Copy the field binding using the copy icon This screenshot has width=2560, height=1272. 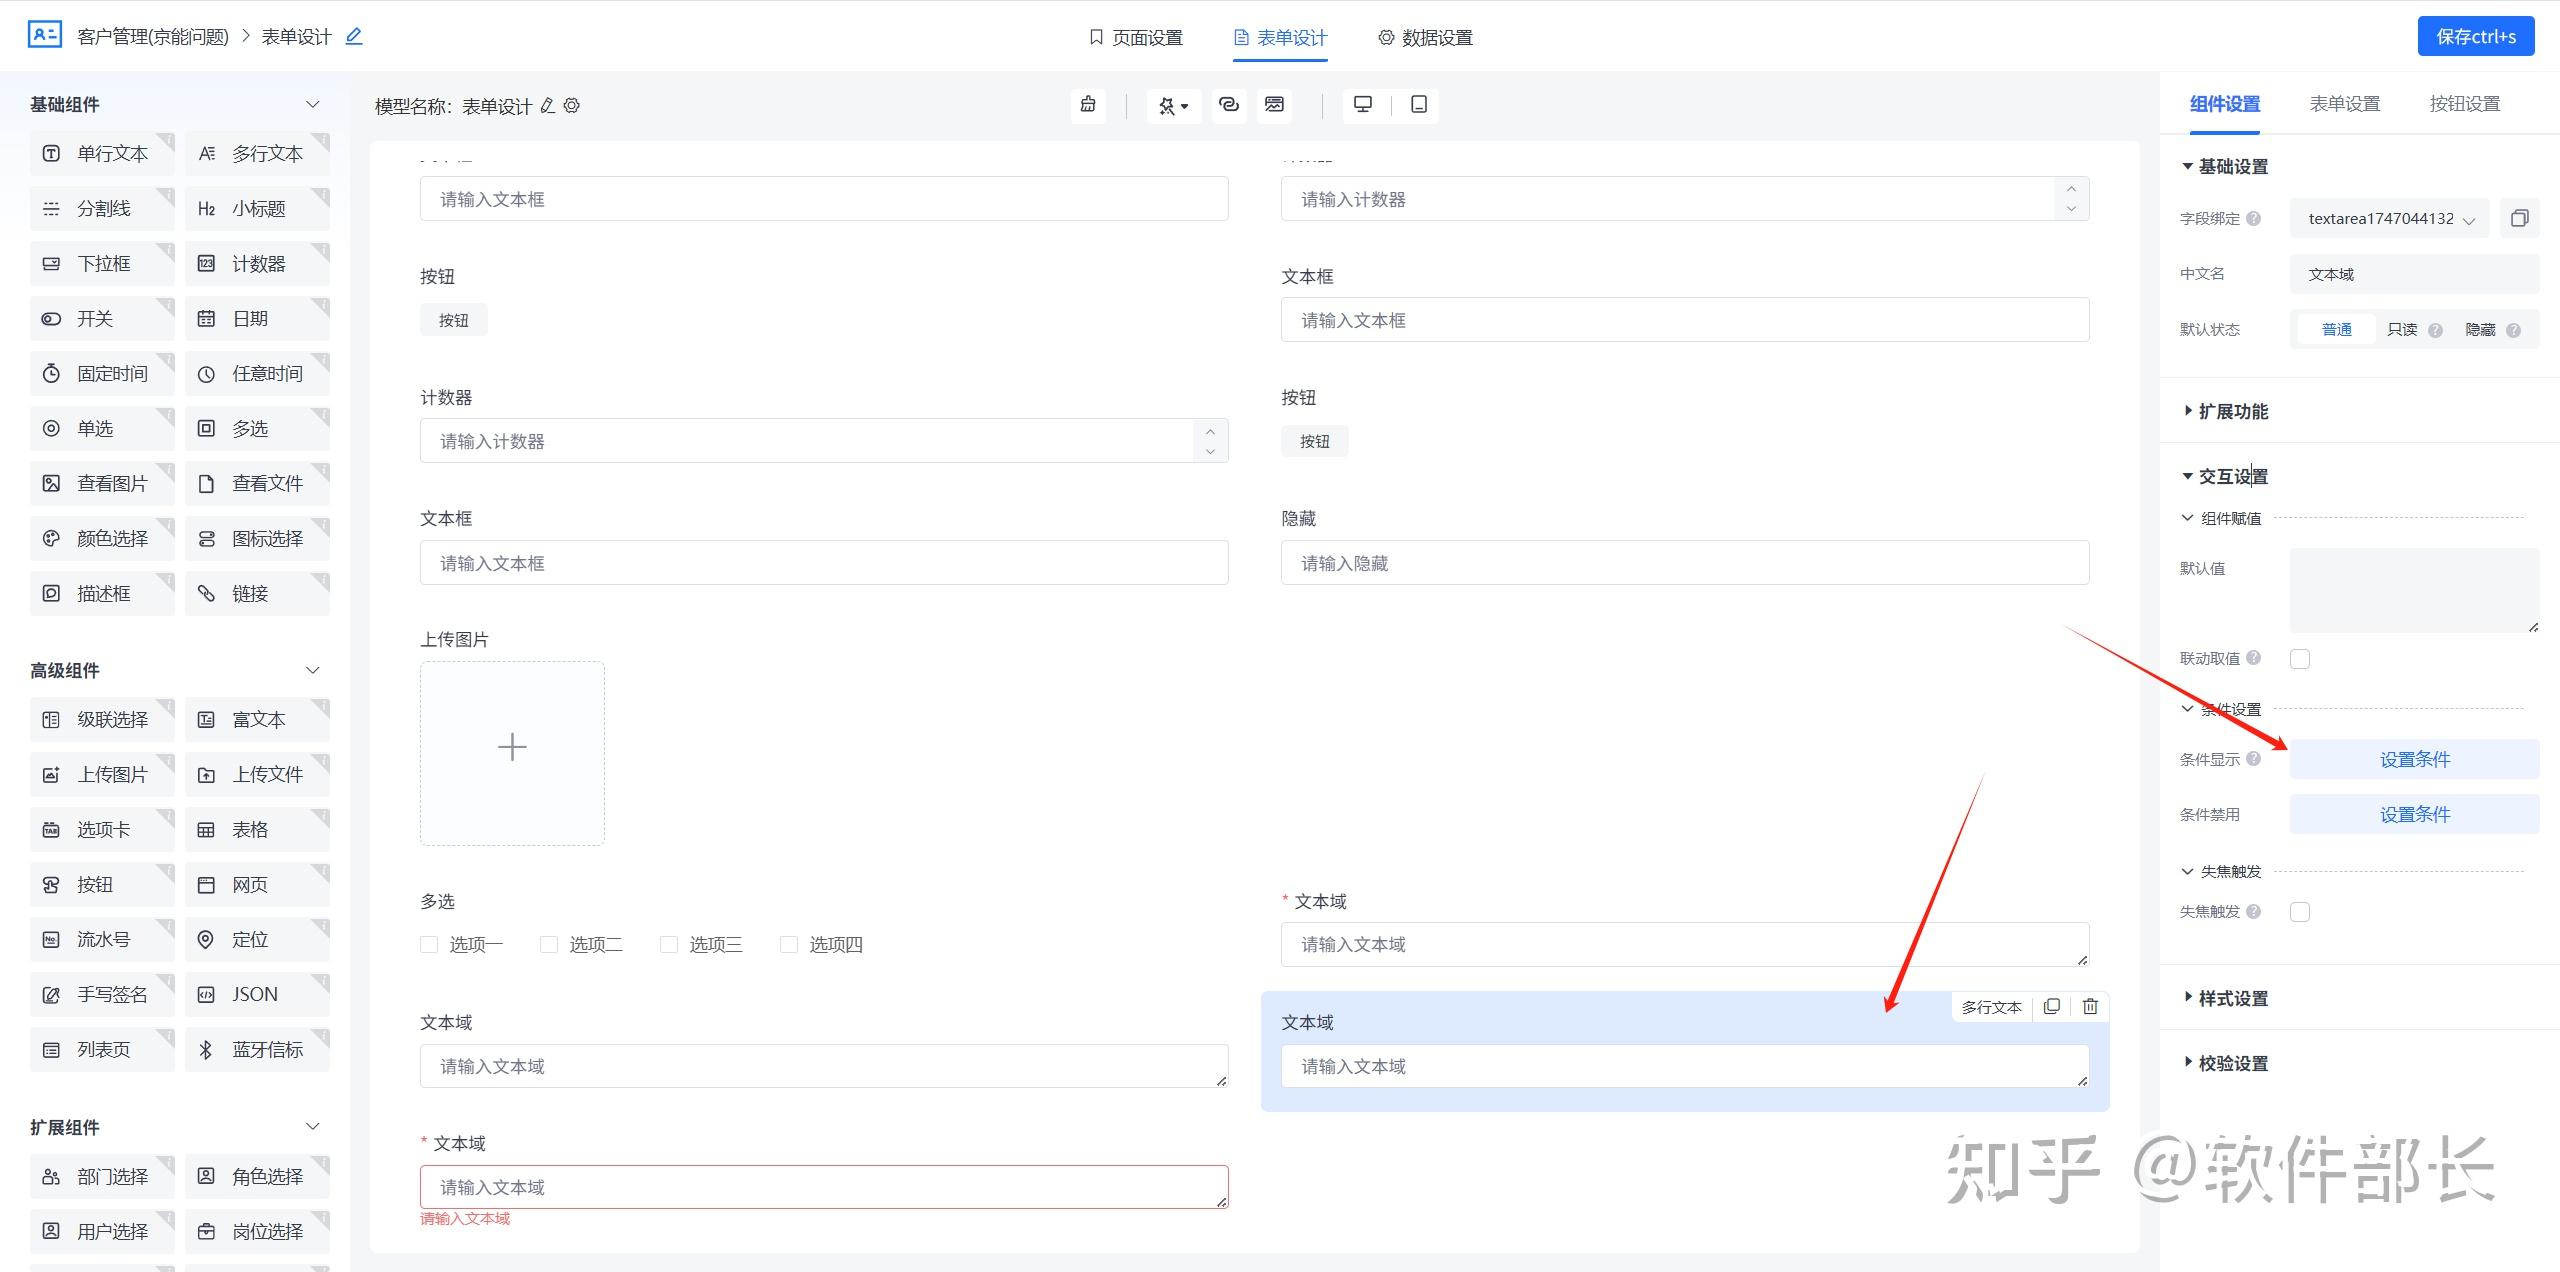point(2521,218)
